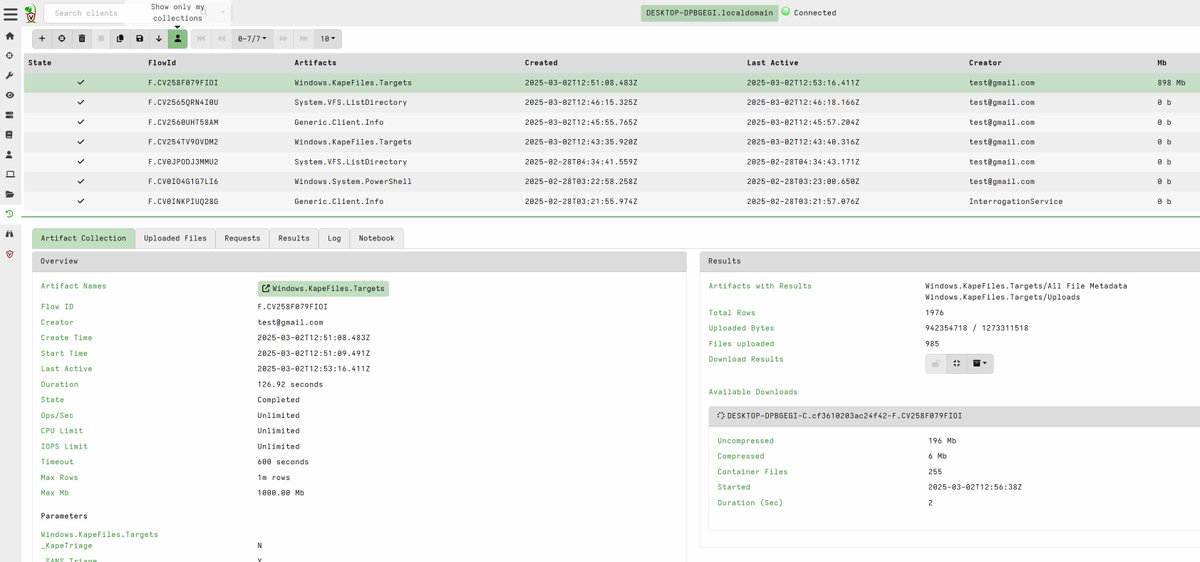The height and width of the screenshot is (562, 1200).
Task: Sort by the Last Active column header
Action: 772,63
